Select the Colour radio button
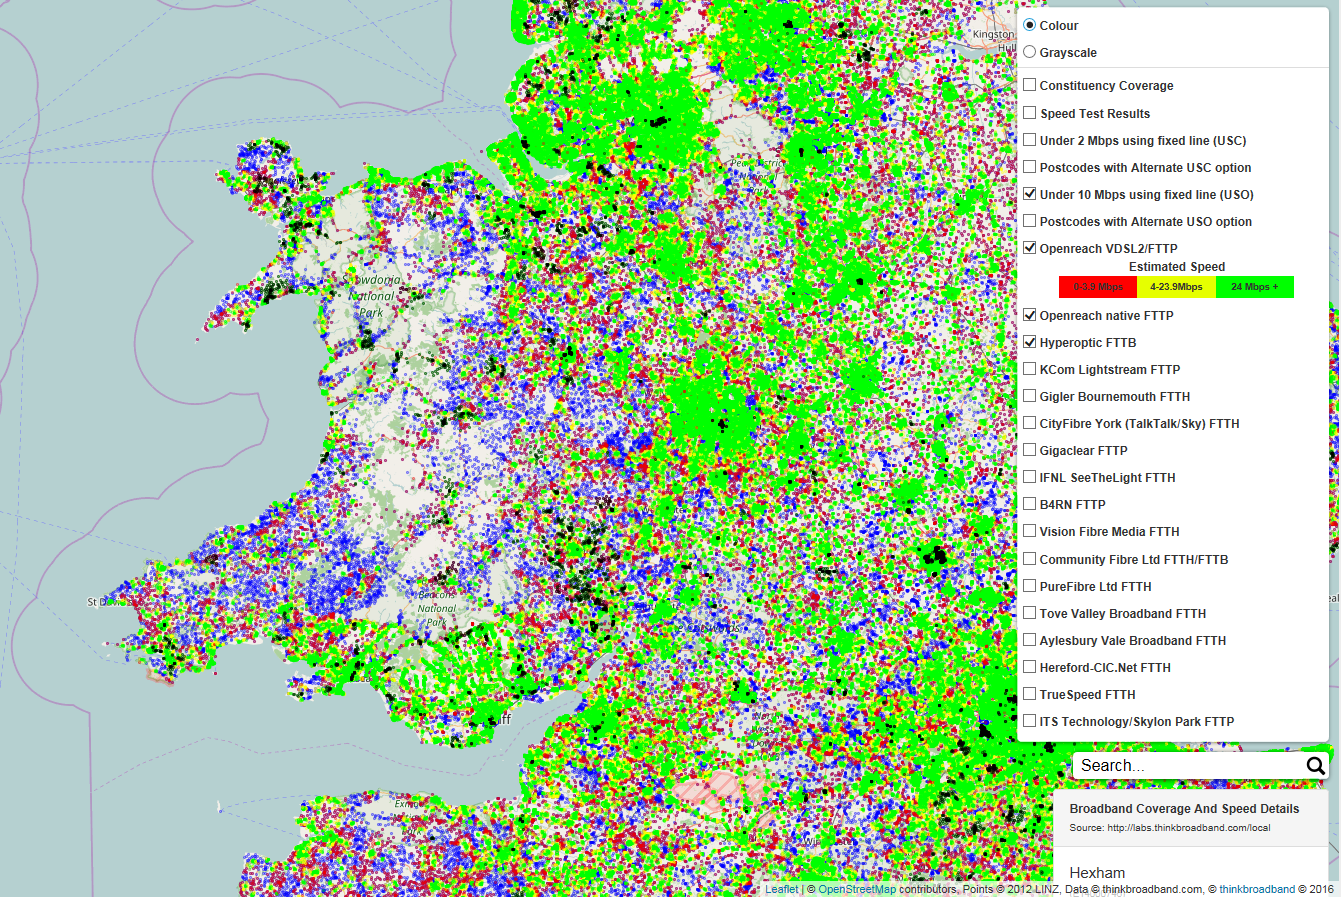The height and width of the screenshot is (897, 1341). pyautogui.click(x=1030, y=25)
